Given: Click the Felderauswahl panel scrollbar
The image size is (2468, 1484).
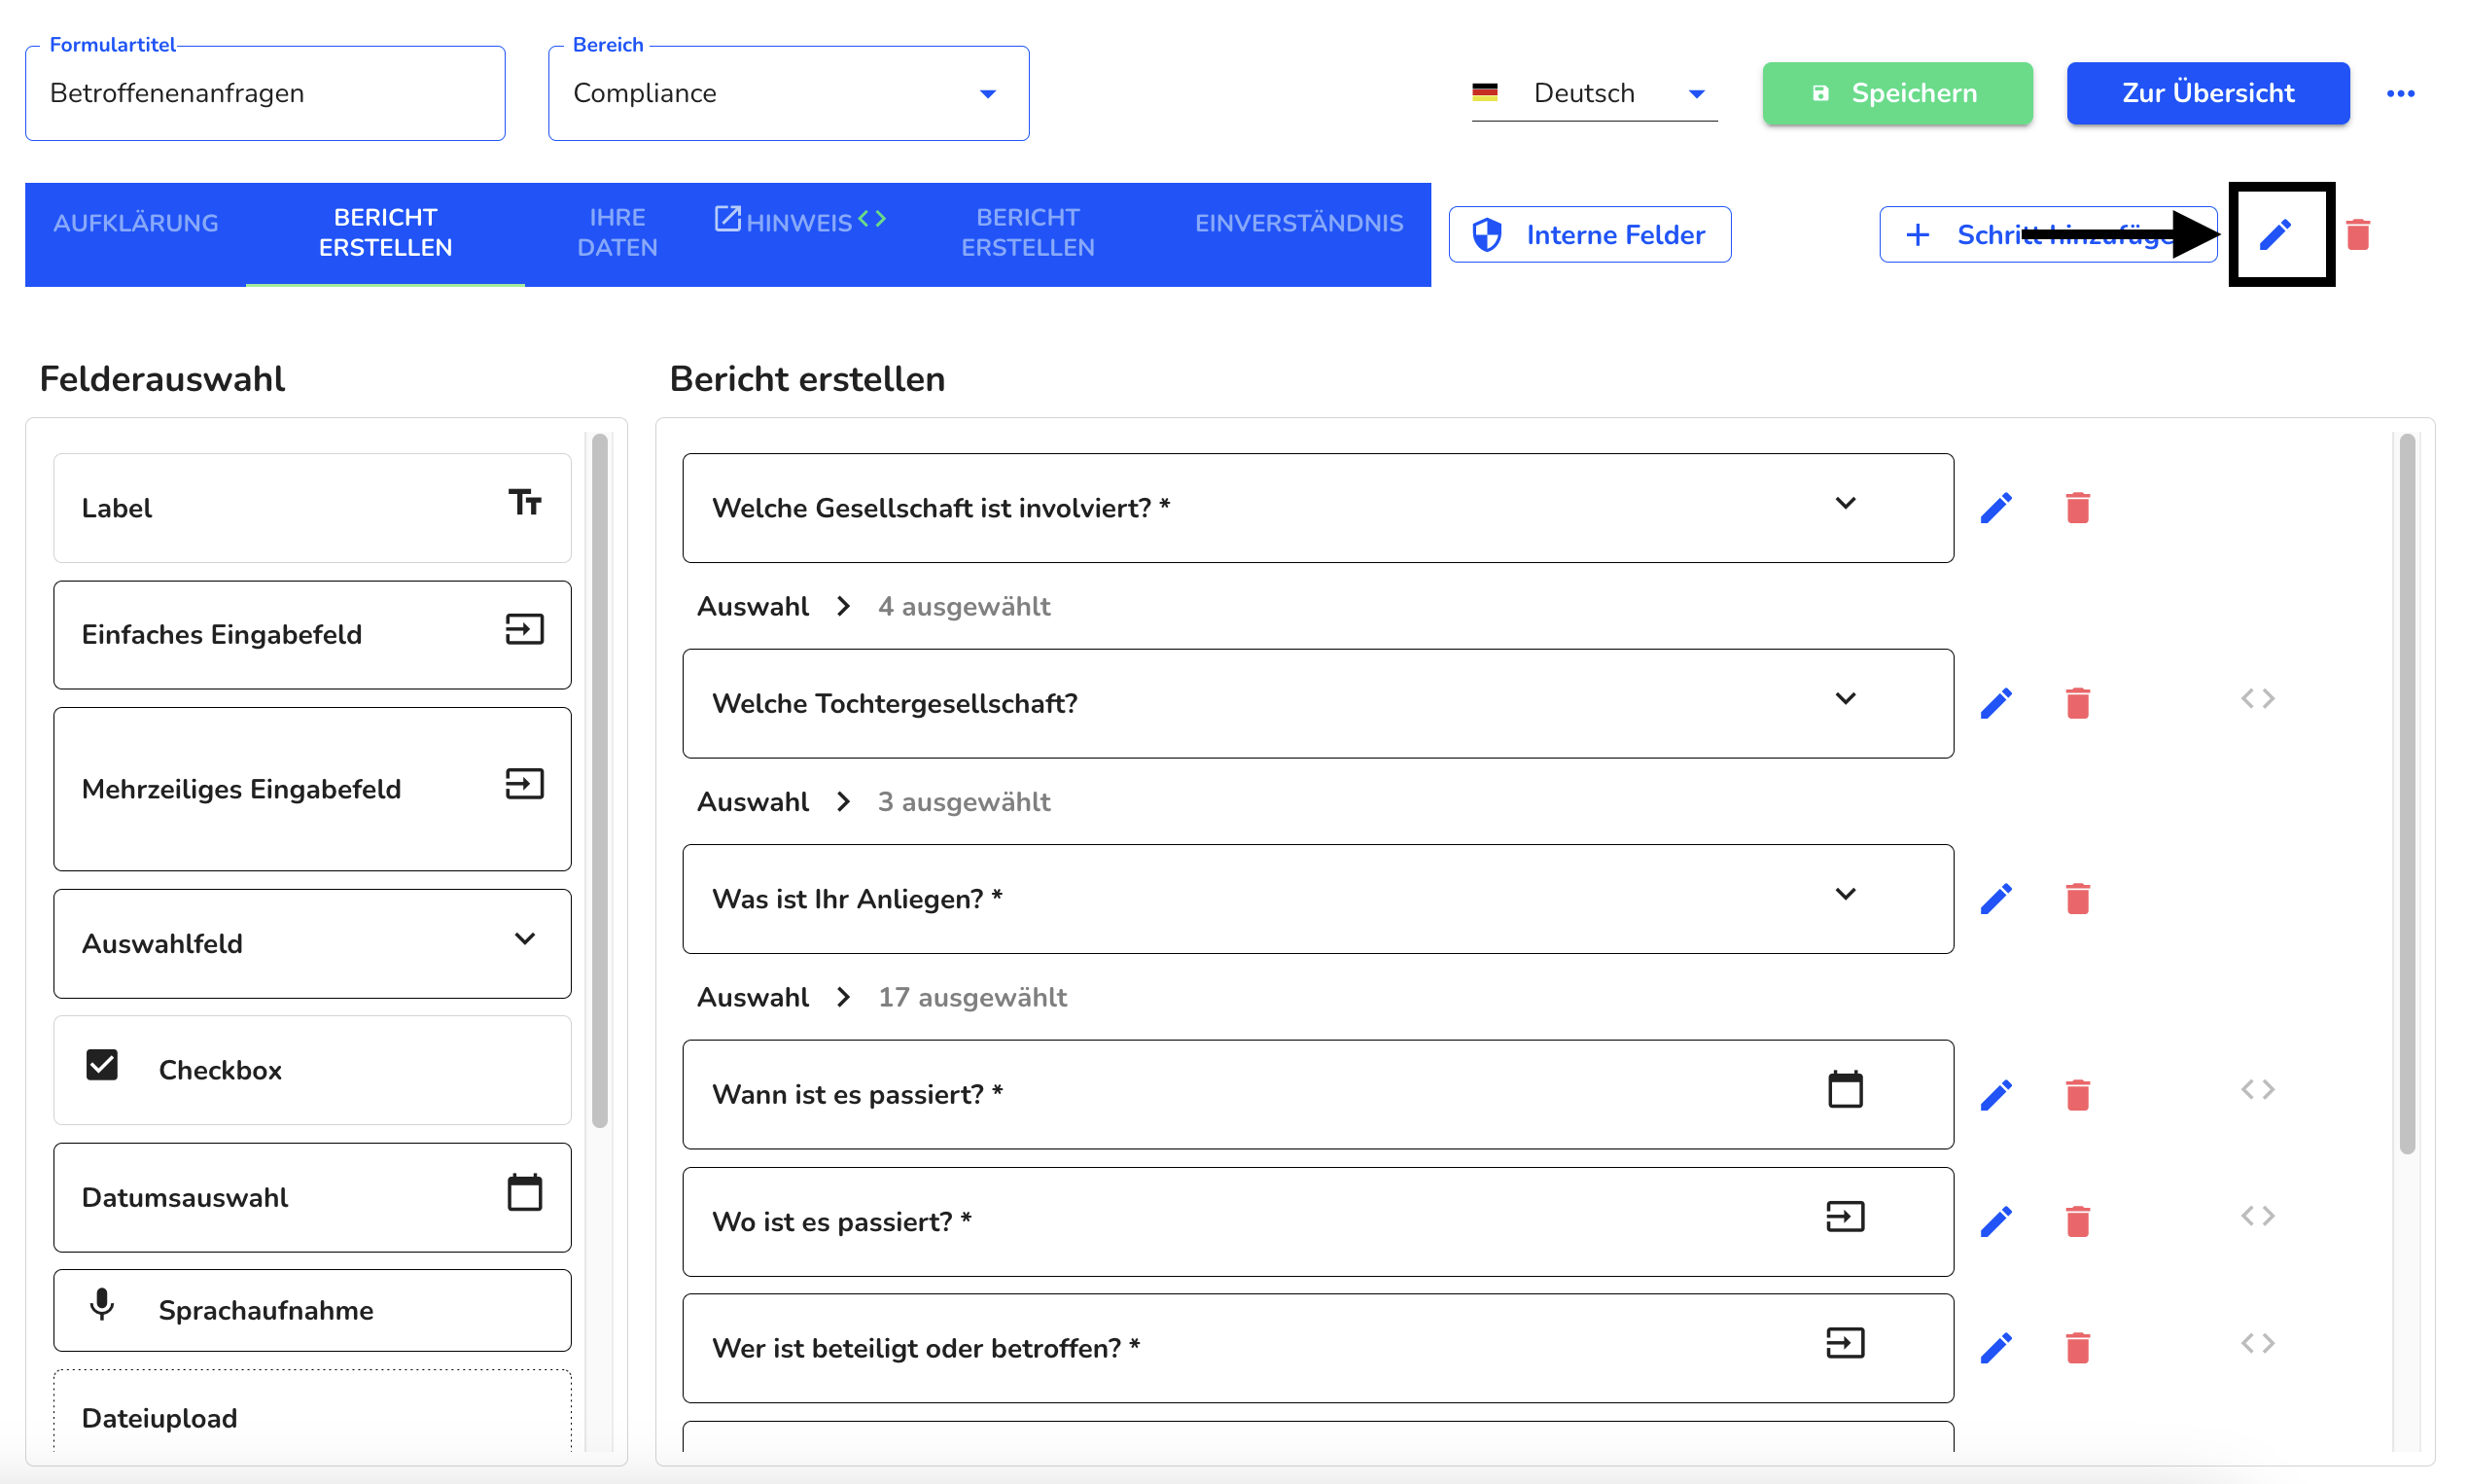Looking at the screenshot, I should (x=599, y=780).
